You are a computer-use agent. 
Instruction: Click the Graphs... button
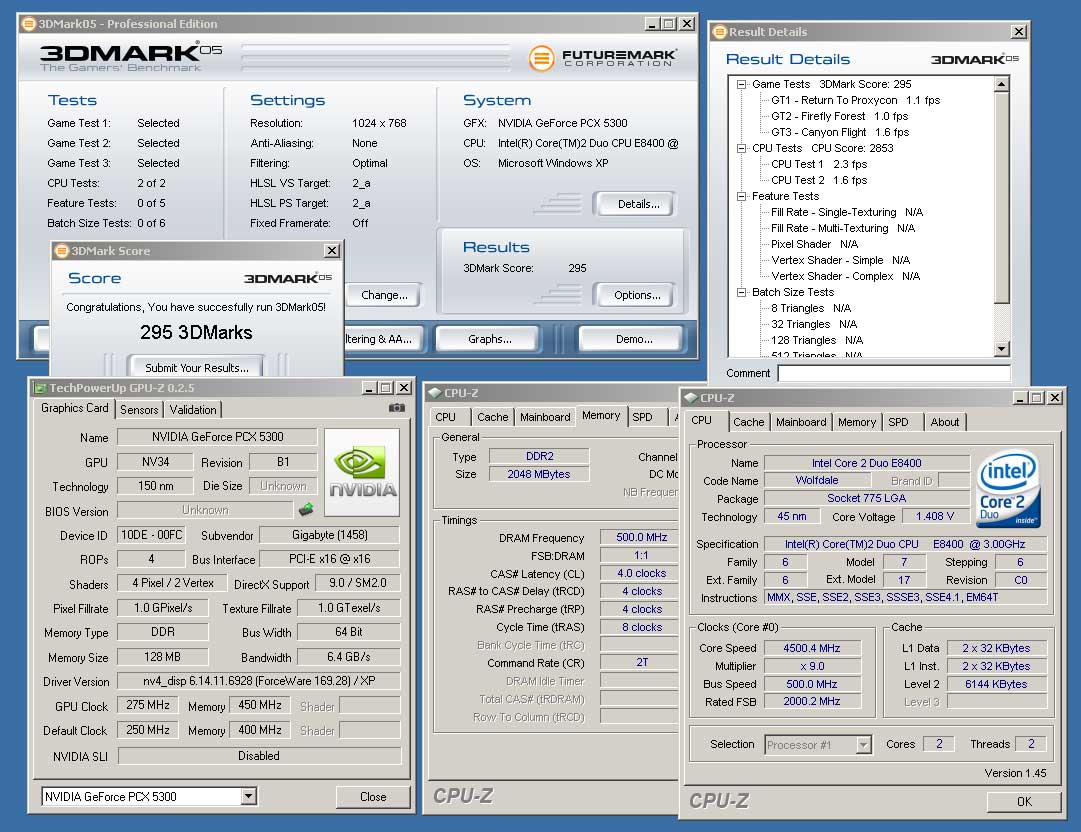(x=489, y=339)
